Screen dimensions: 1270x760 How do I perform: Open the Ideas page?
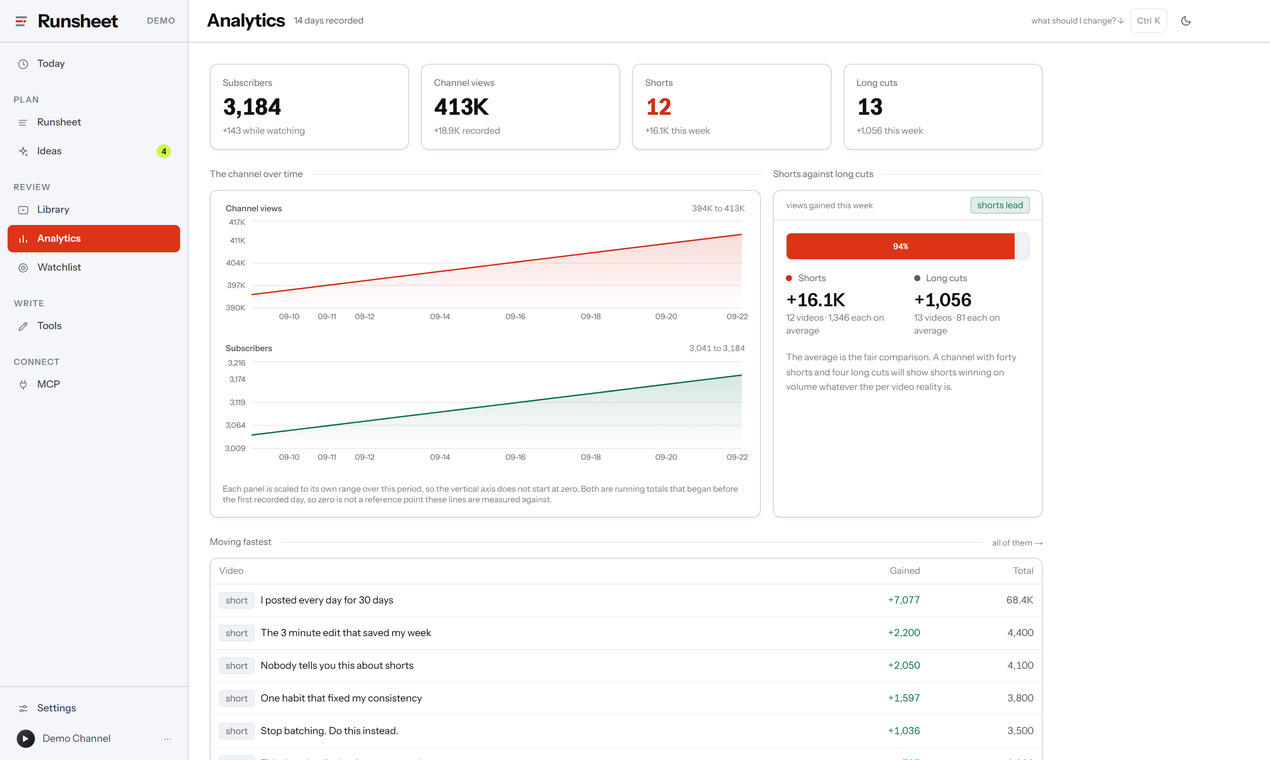coord(94,151)
